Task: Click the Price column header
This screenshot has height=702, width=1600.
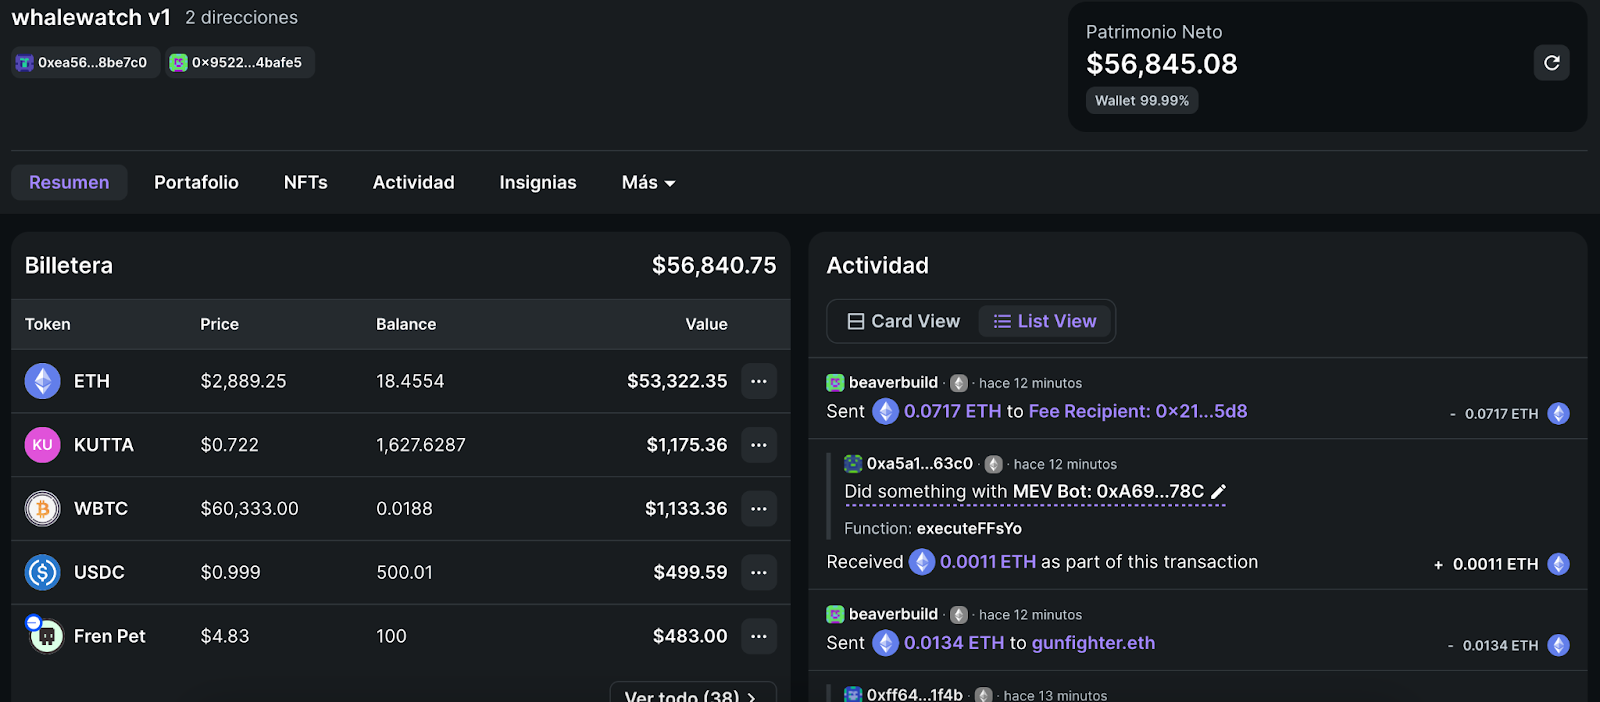Action: pos(219,324)
